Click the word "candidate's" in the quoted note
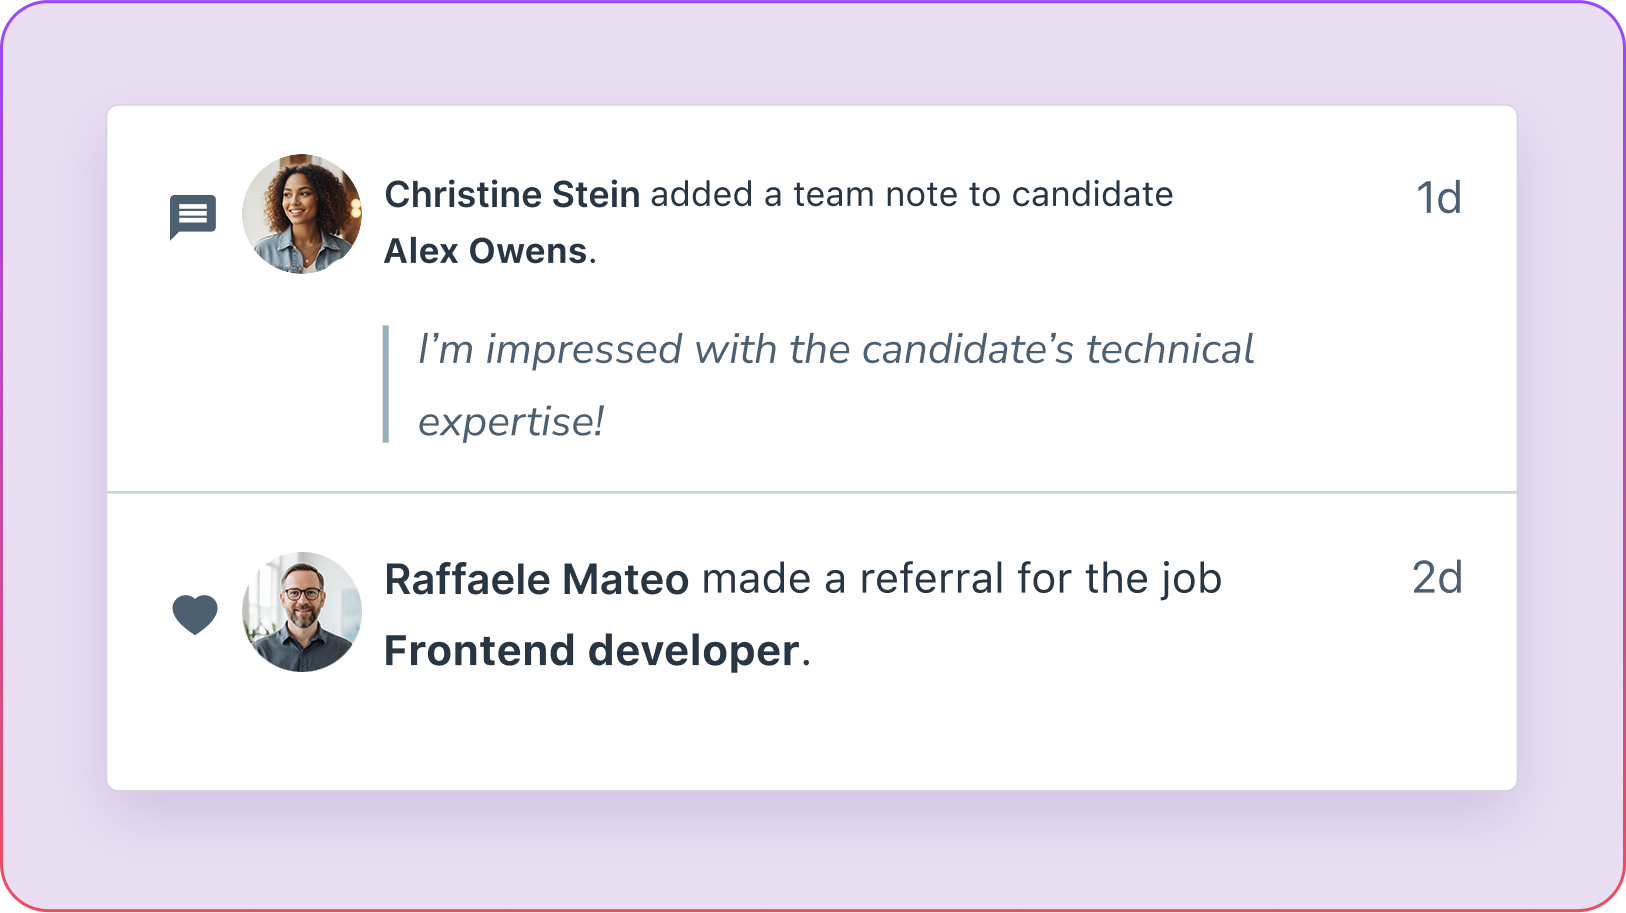The image size is (1626, 913). [x=967, y=350]
